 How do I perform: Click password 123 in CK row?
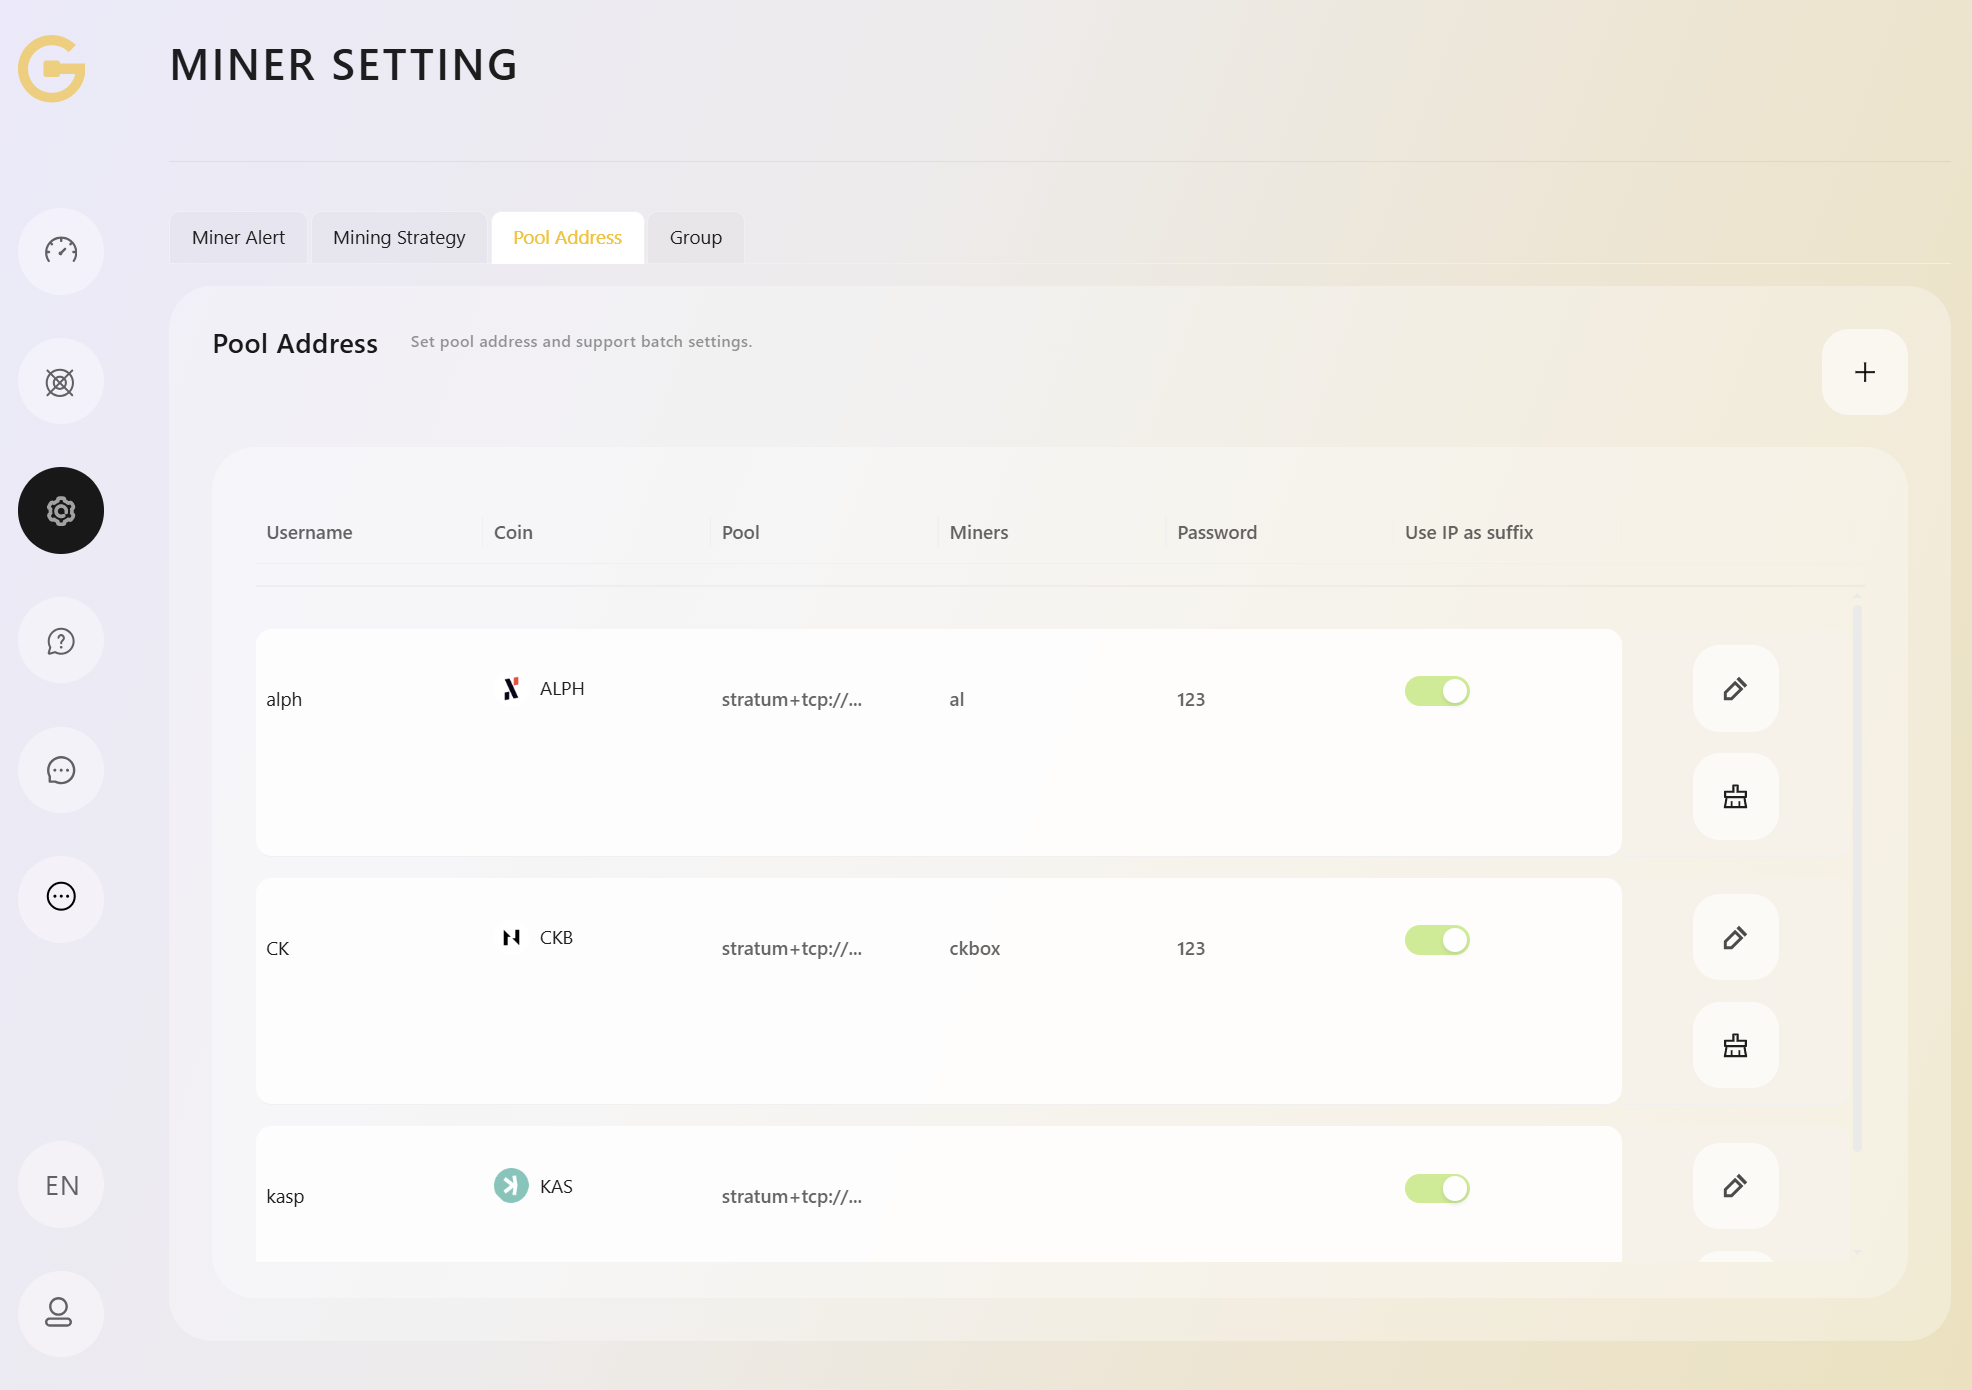click(x=1191, y=948)
